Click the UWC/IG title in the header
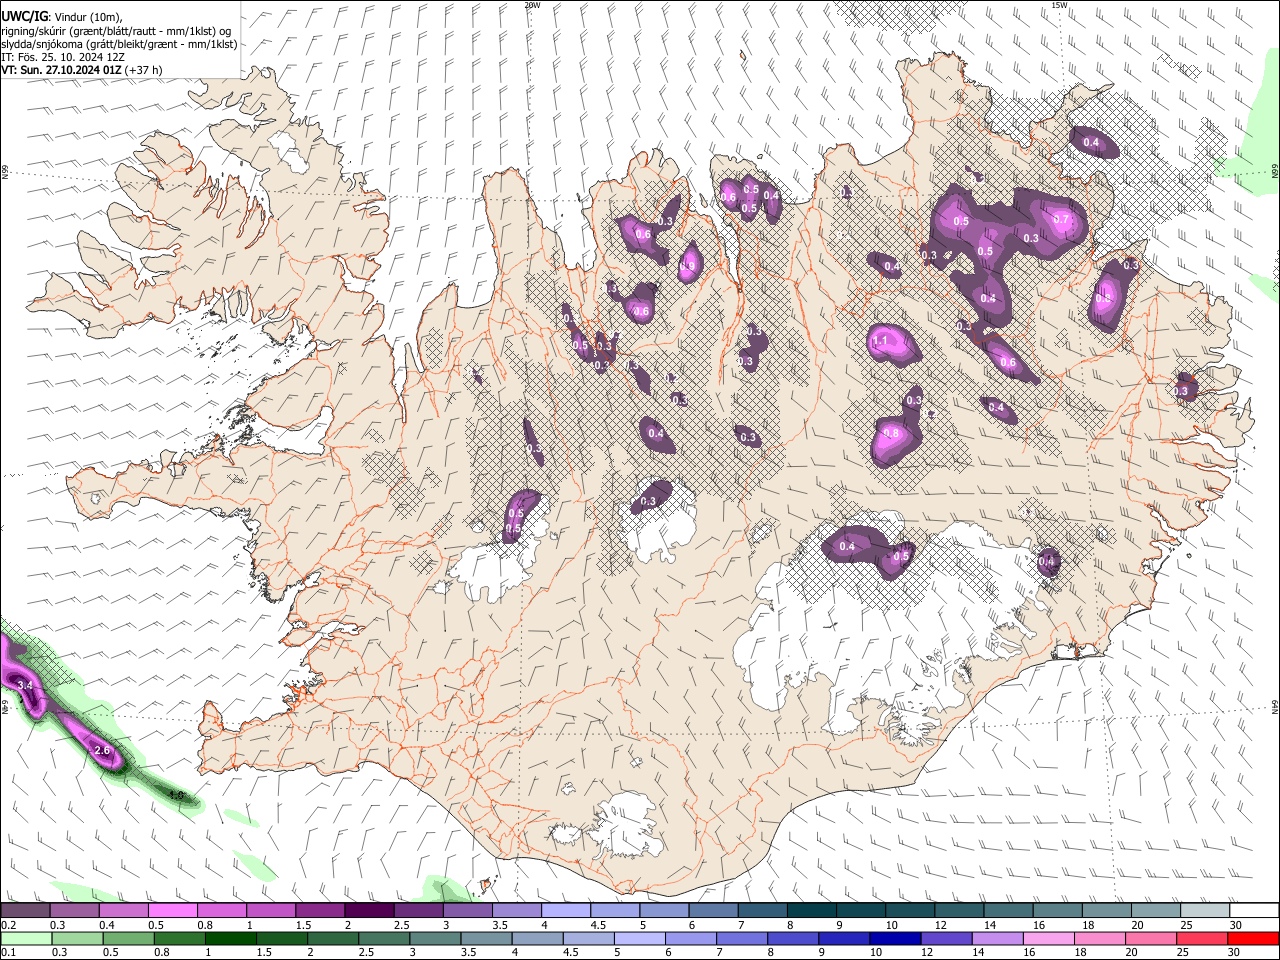1280x960 pixels. pos(24,17)
